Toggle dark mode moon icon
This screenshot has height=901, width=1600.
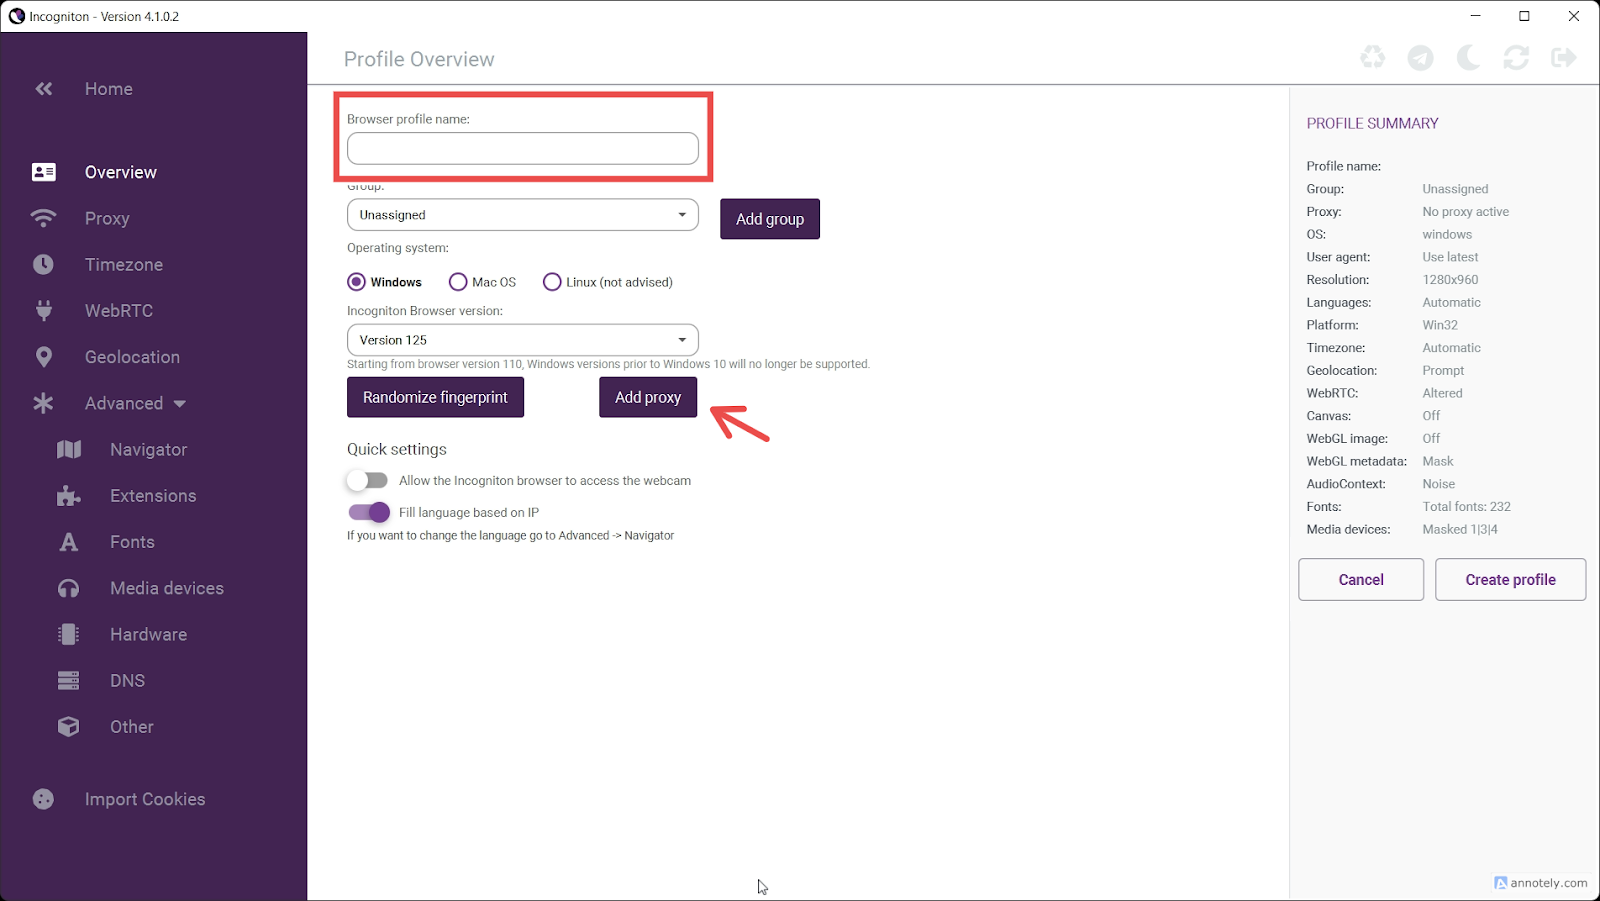point(1468,58)
